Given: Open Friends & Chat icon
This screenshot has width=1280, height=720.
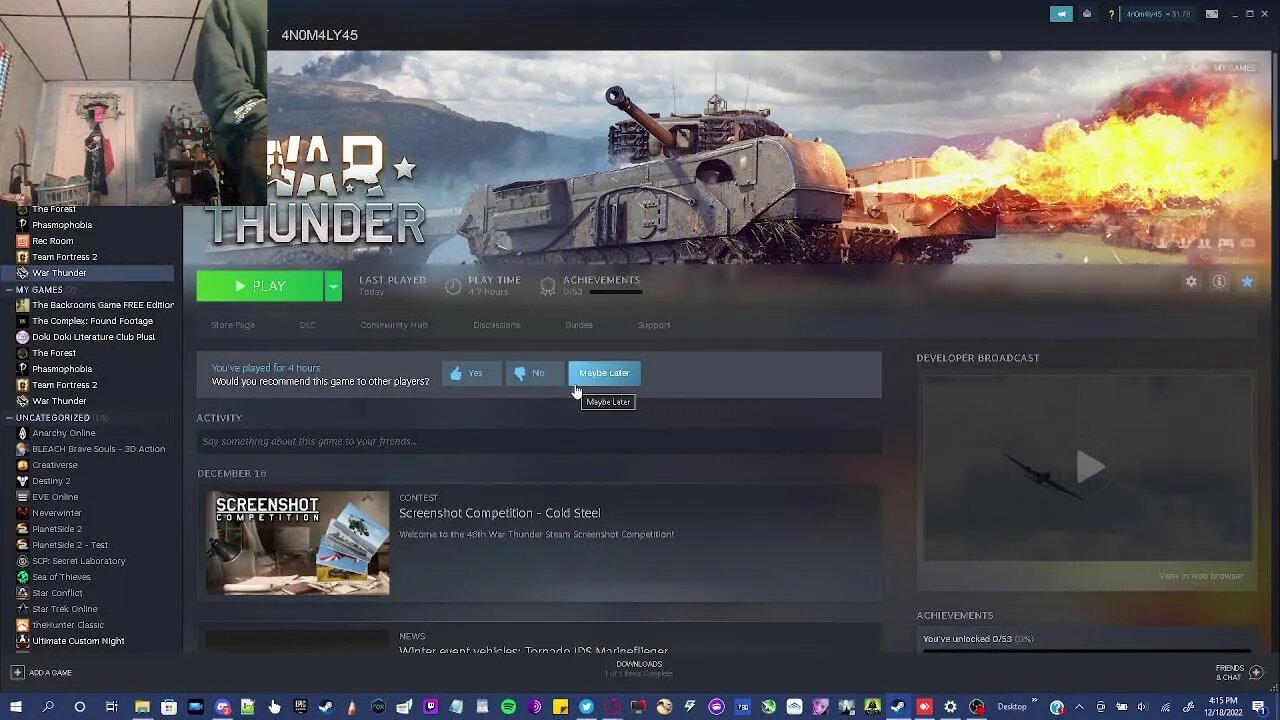Looking at the screenshot, I should click(x=1256, y=672).
